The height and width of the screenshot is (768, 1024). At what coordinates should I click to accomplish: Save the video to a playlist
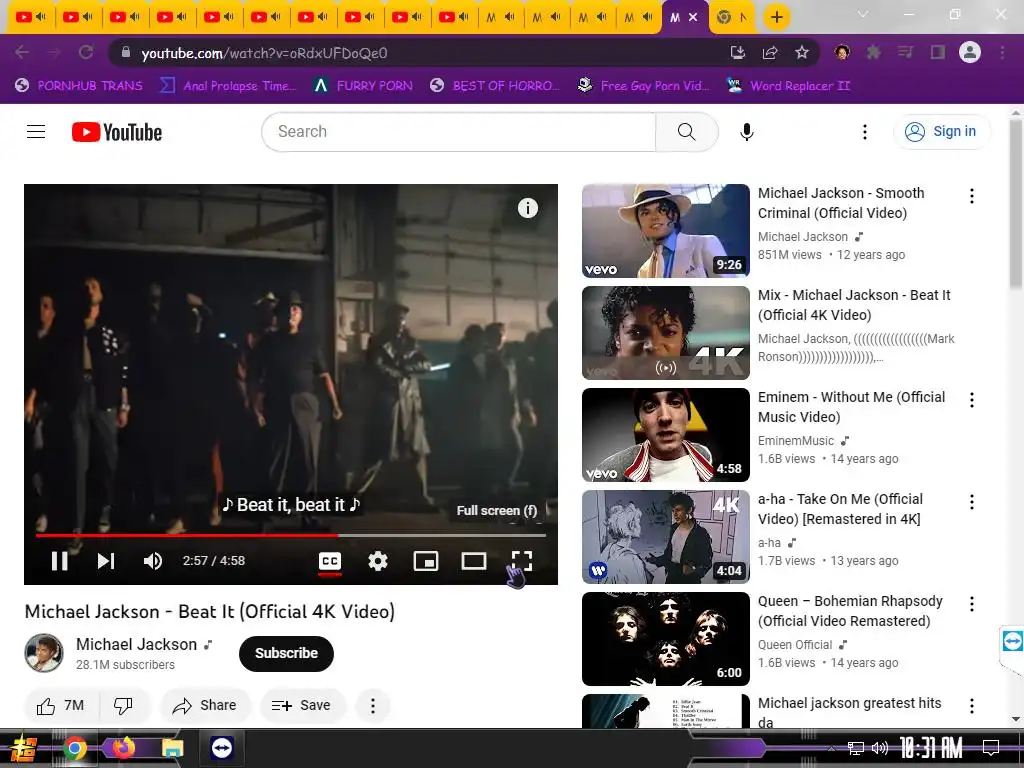tap(302, 705)
